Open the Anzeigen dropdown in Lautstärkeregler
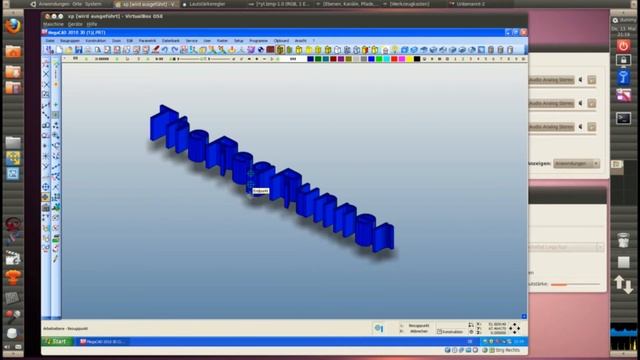Image resolution: width=640 pixels, height=360 pixels. click(576, 164)
